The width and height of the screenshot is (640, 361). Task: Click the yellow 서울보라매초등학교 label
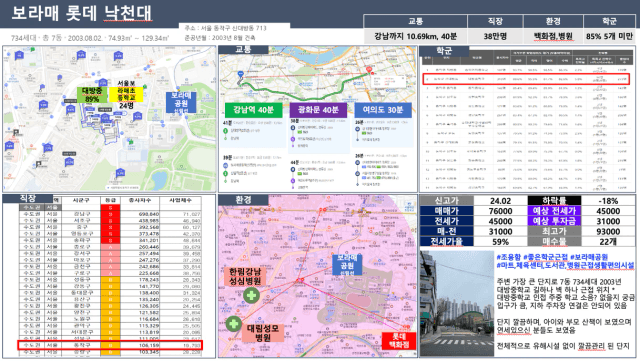(126, 94)
